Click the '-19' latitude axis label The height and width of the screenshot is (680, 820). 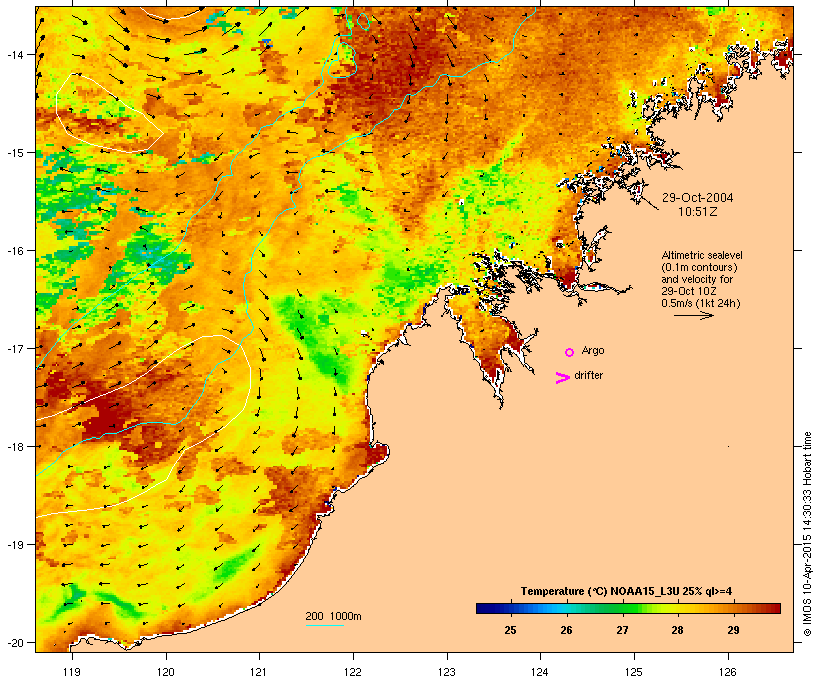(x=15, y=545)
